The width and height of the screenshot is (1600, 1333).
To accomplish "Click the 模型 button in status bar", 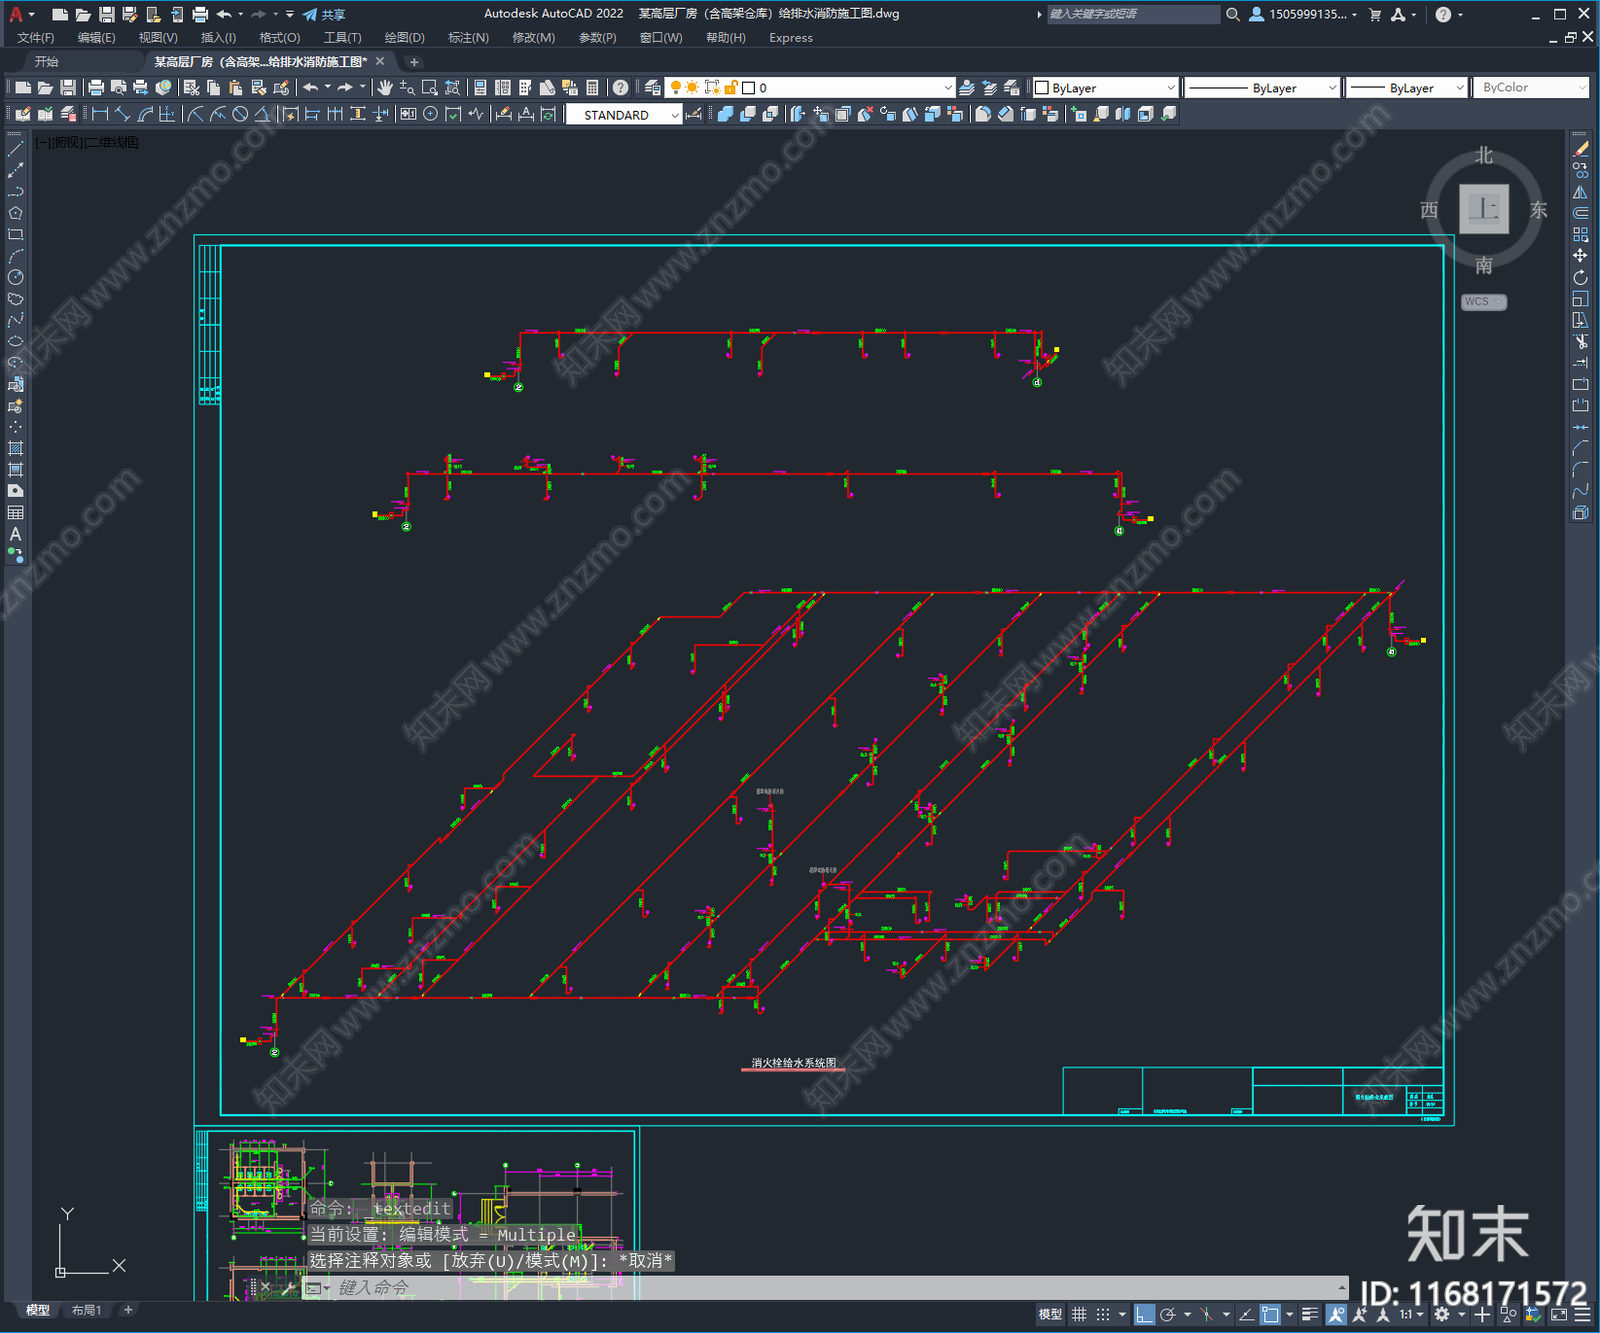I will tap(1050, 1314).
